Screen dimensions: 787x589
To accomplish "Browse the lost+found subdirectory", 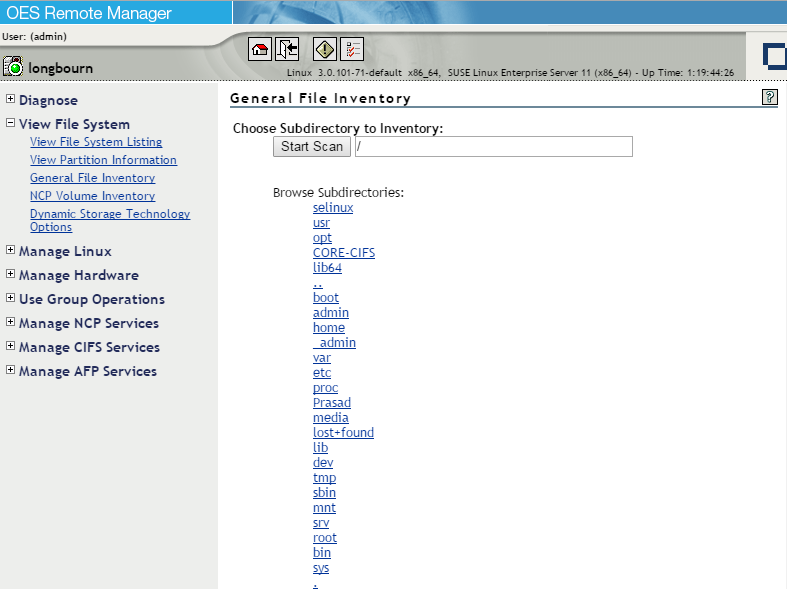I will tap(343, 432).
